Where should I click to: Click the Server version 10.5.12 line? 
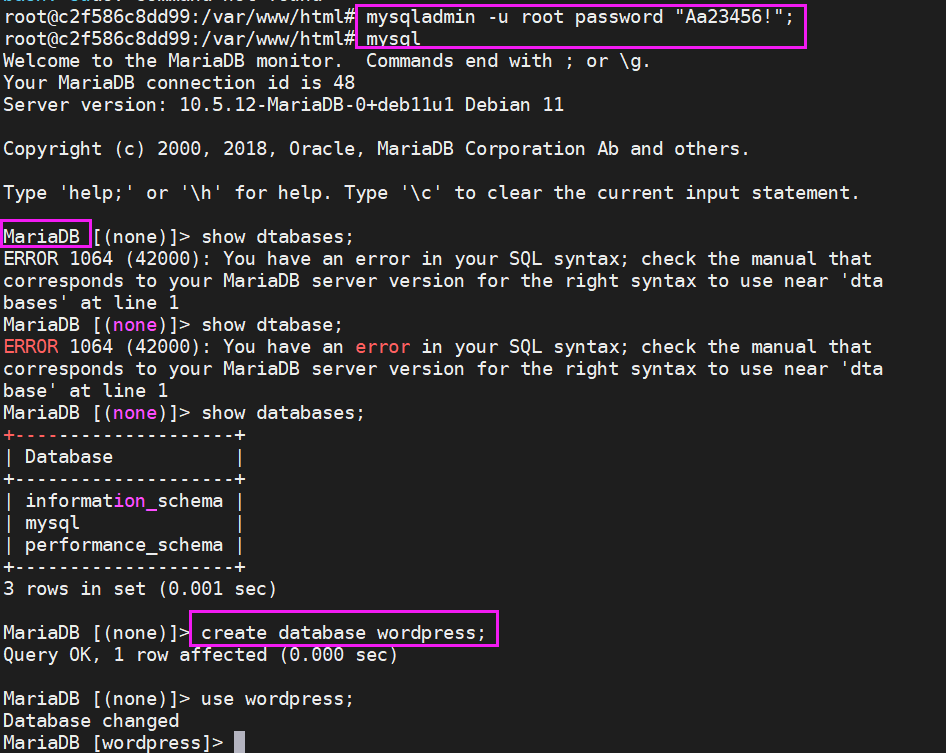(x=283, y=105)
